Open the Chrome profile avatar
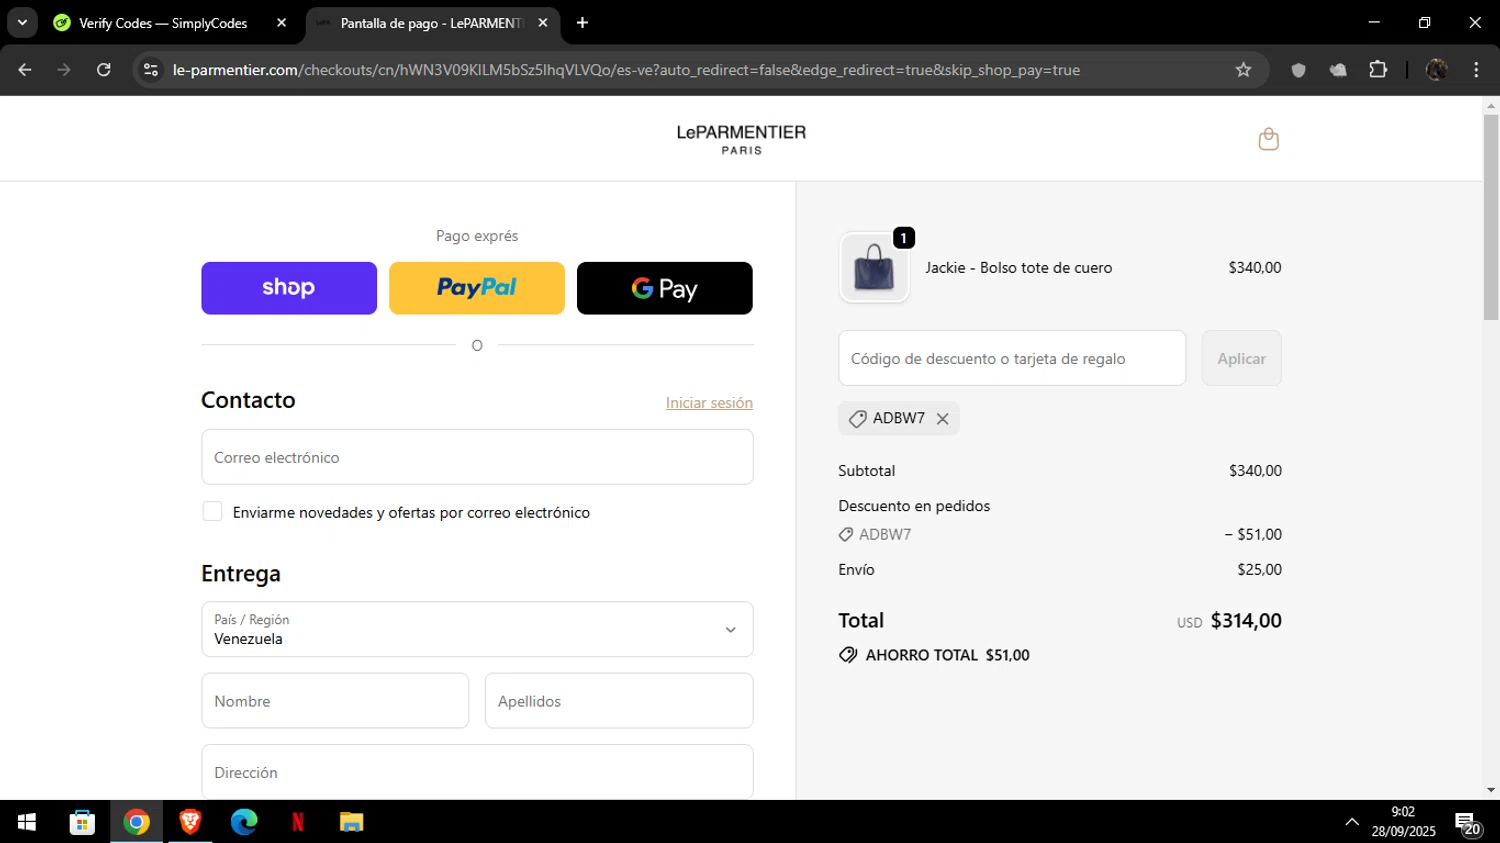Image resolution: width=1500 pixels, height=843 pixels. point(1436,70)
